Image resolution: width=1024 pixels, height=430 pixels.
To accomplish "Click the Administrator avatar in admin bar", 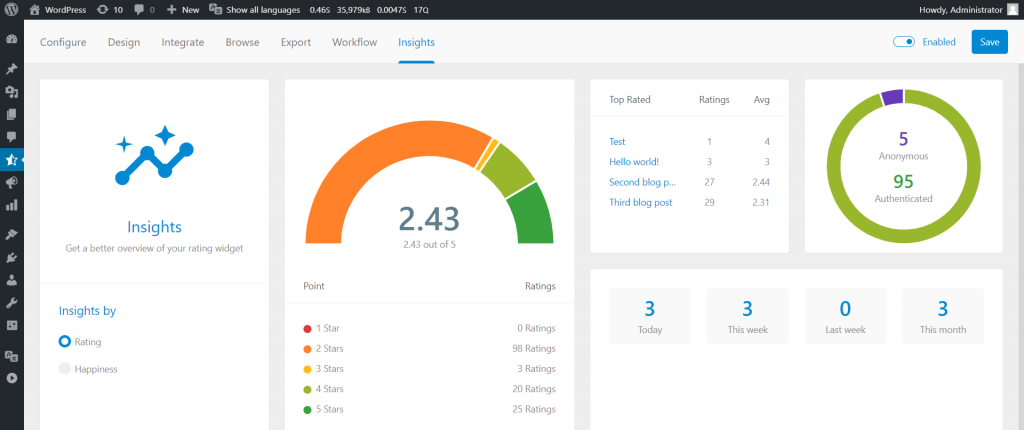I will 1012,10.
